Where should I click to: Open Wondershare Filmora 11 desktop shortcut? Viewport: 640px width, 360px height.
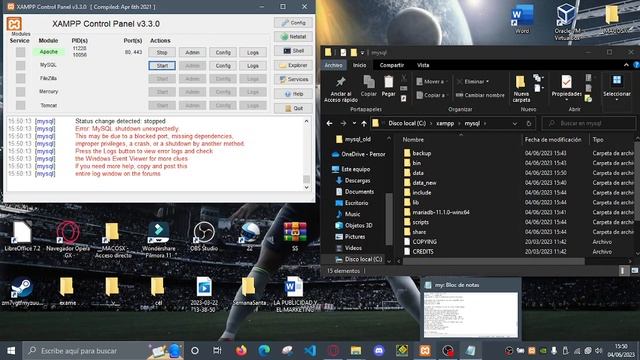click(159, 240)
